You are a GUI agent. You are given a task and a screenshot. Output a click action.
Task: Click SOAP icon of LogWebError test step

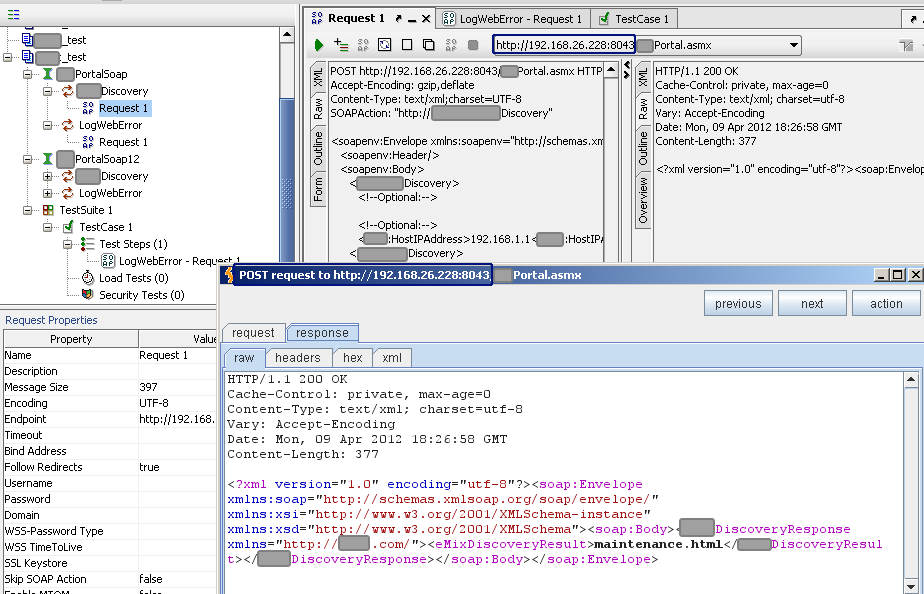(108, 260)
